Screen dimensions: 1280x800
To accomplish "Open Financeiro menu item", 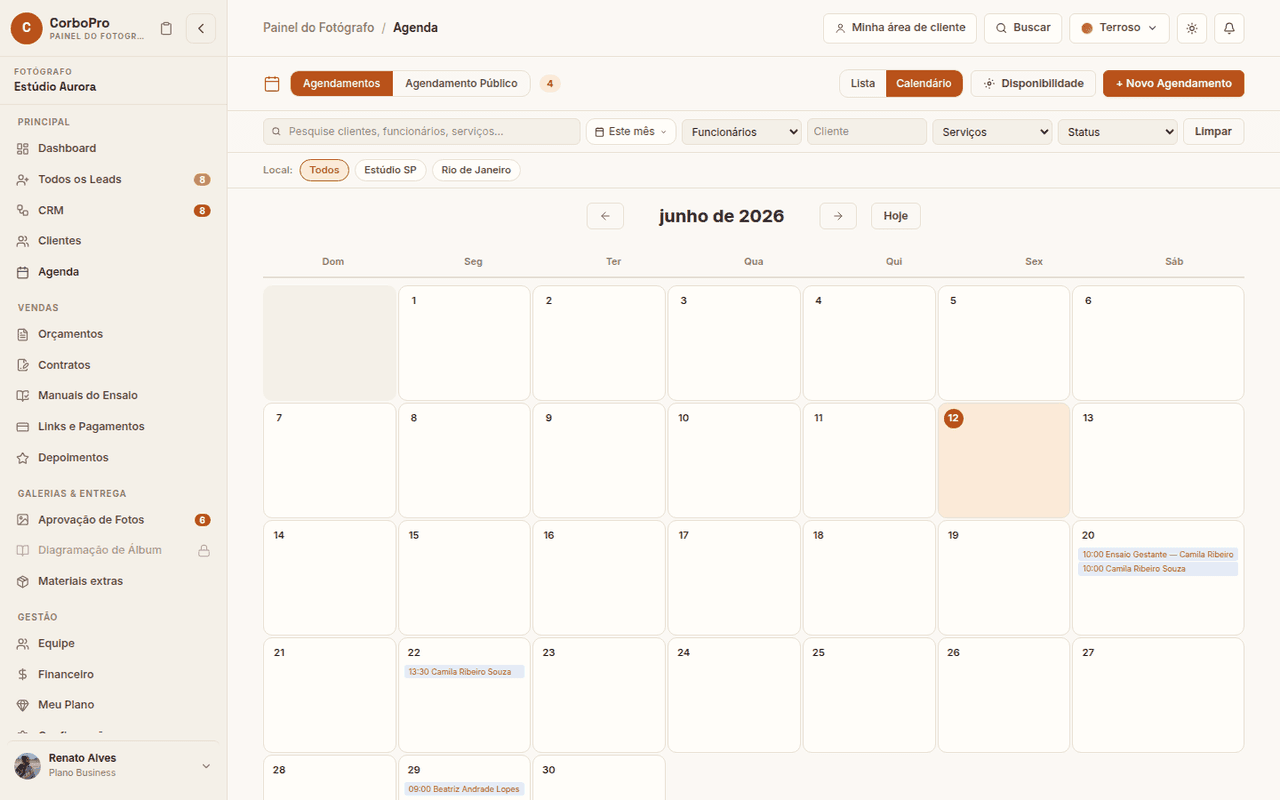I will click(x=113, y=675).
